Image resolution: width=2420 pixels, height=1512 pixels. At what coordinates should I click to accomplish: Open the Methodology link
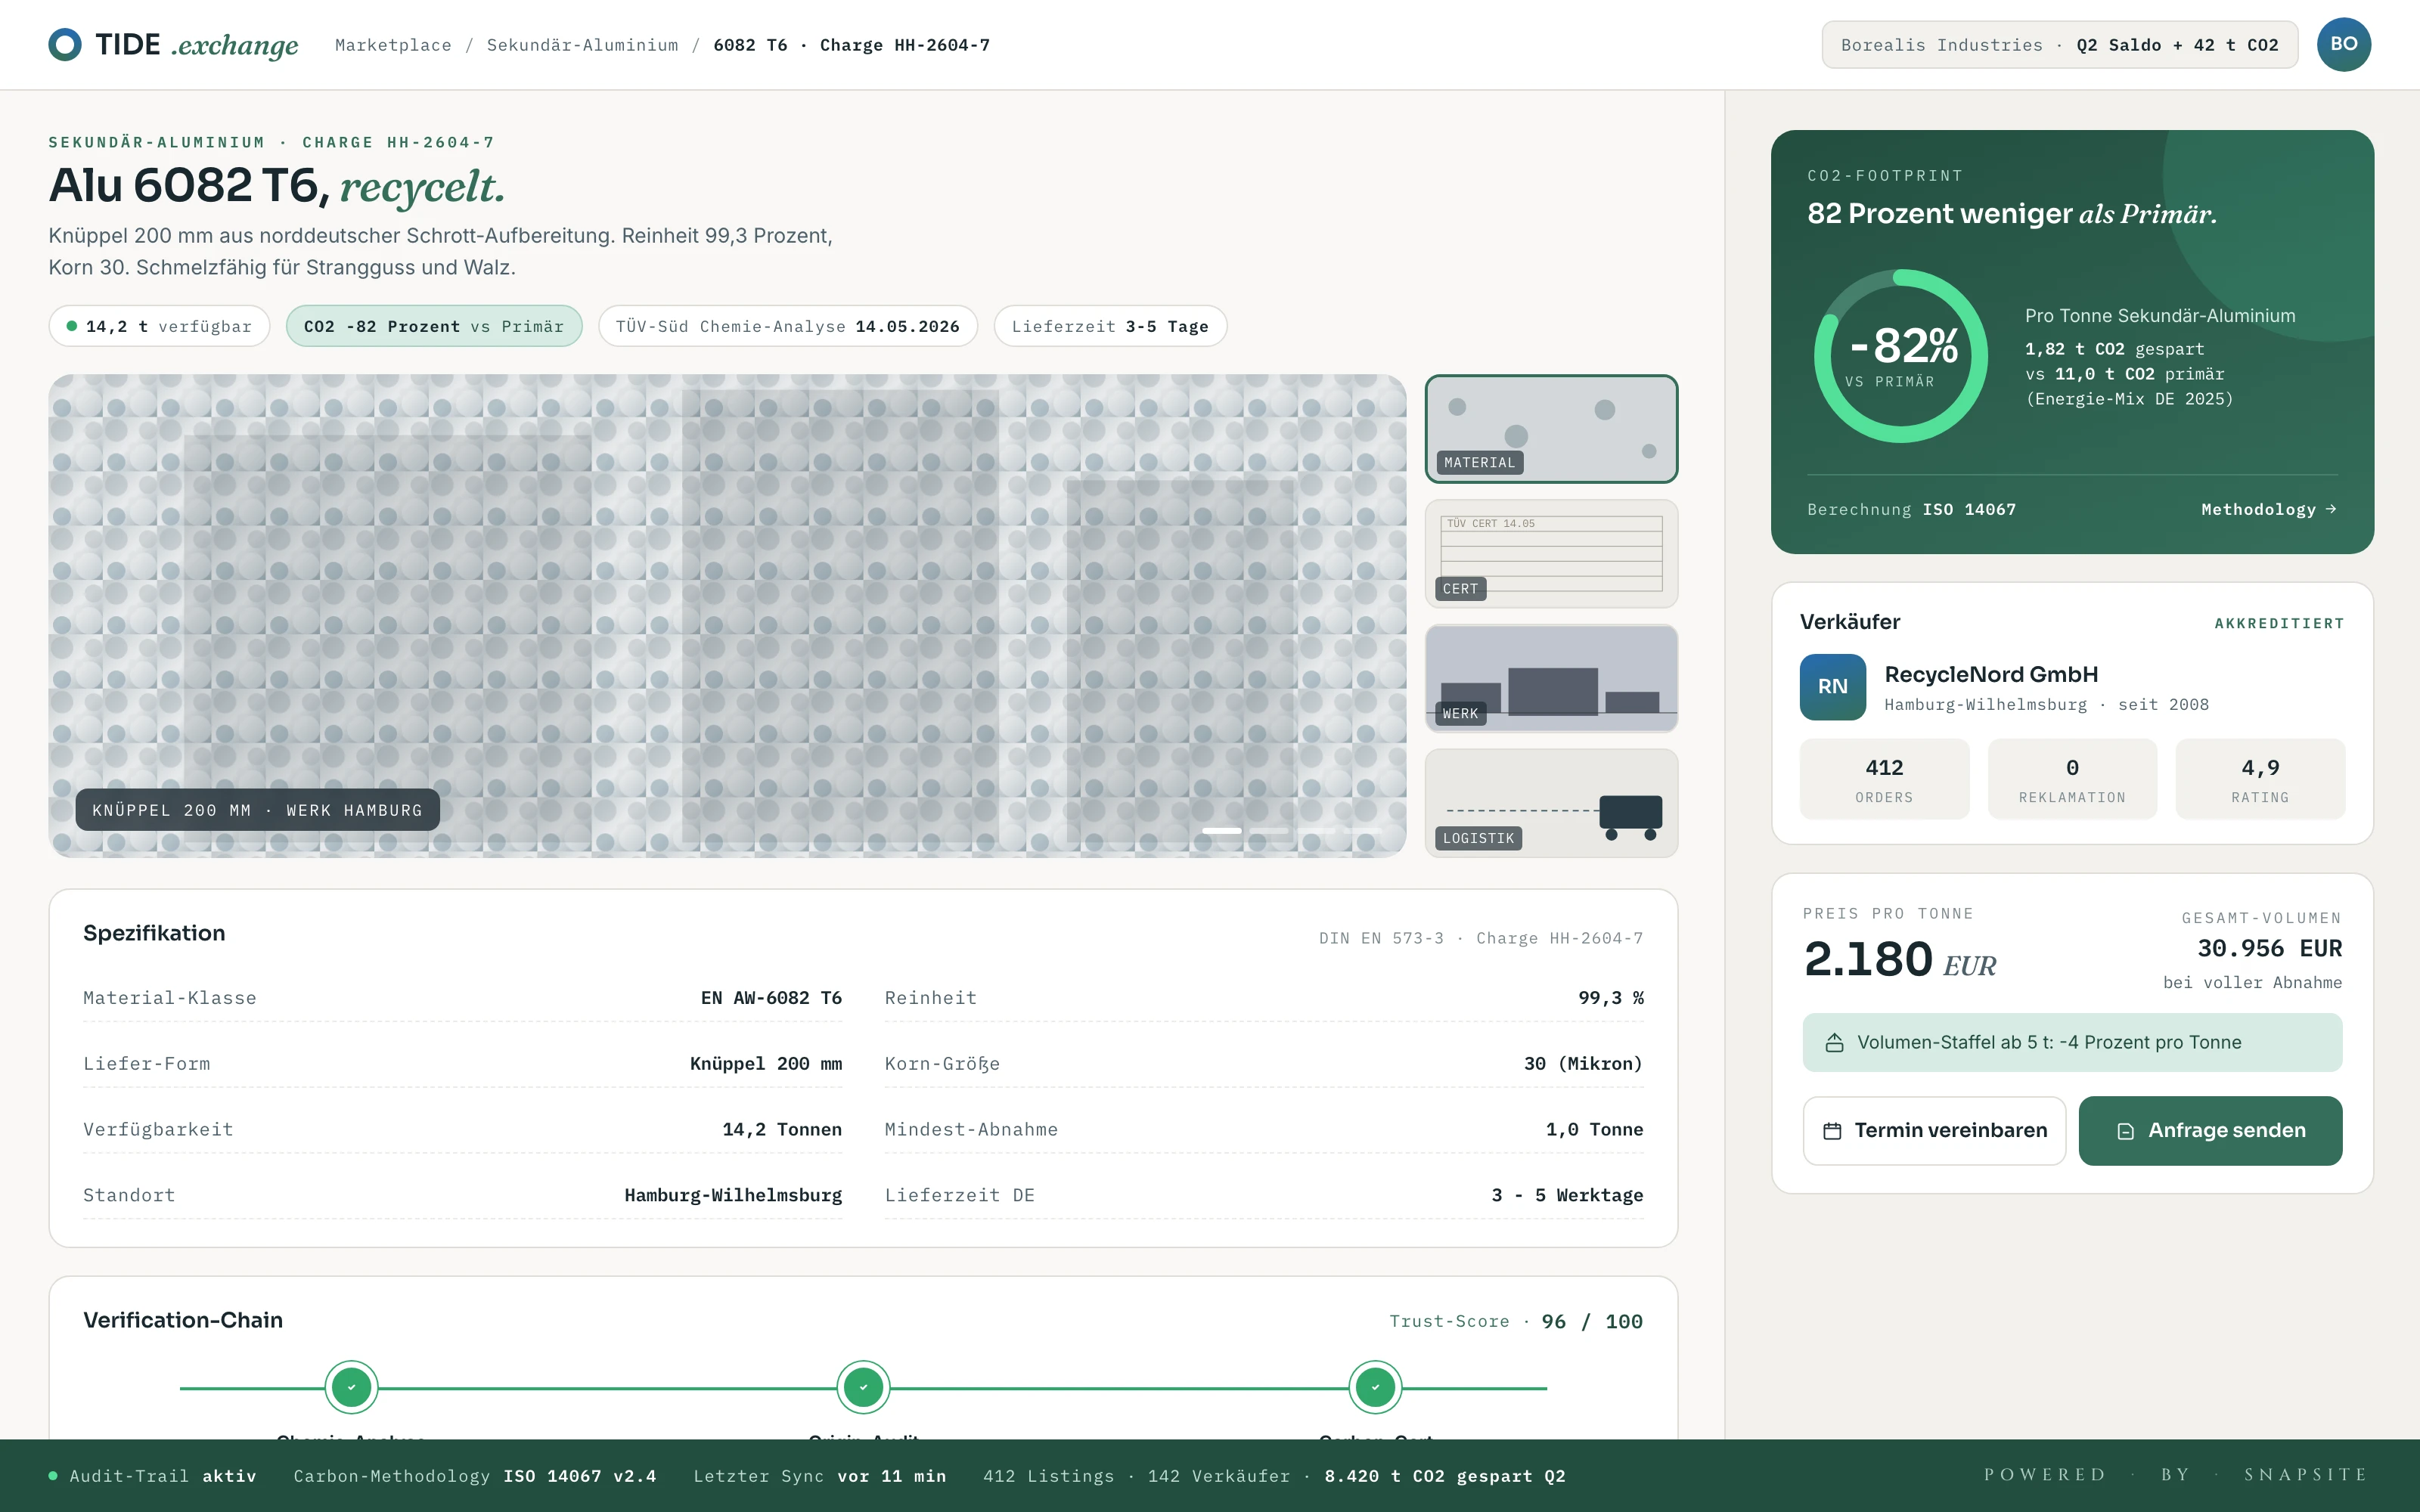tap(2268, 509)
